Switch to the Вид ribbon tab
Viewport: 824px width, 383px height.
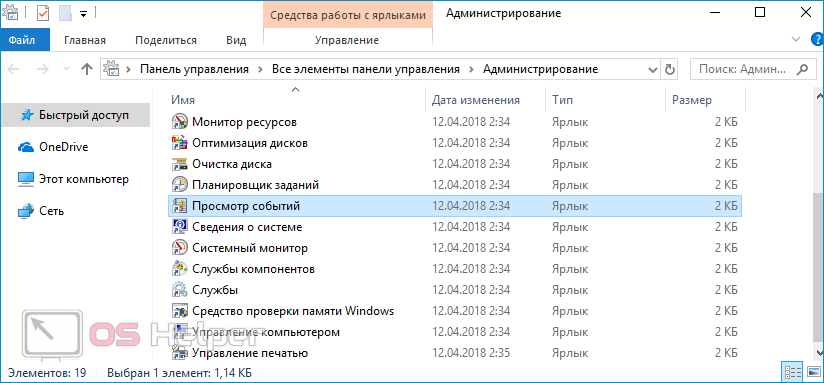(236, 40)
